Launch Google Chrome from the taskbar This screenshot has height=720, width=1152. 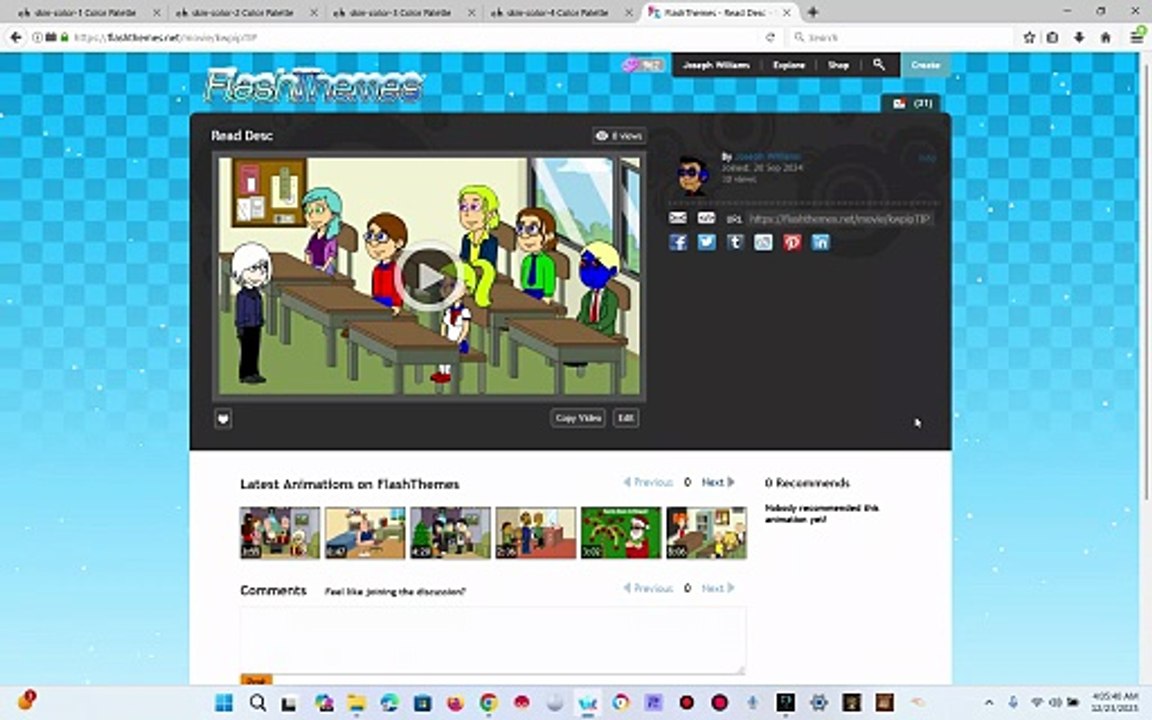489,702
